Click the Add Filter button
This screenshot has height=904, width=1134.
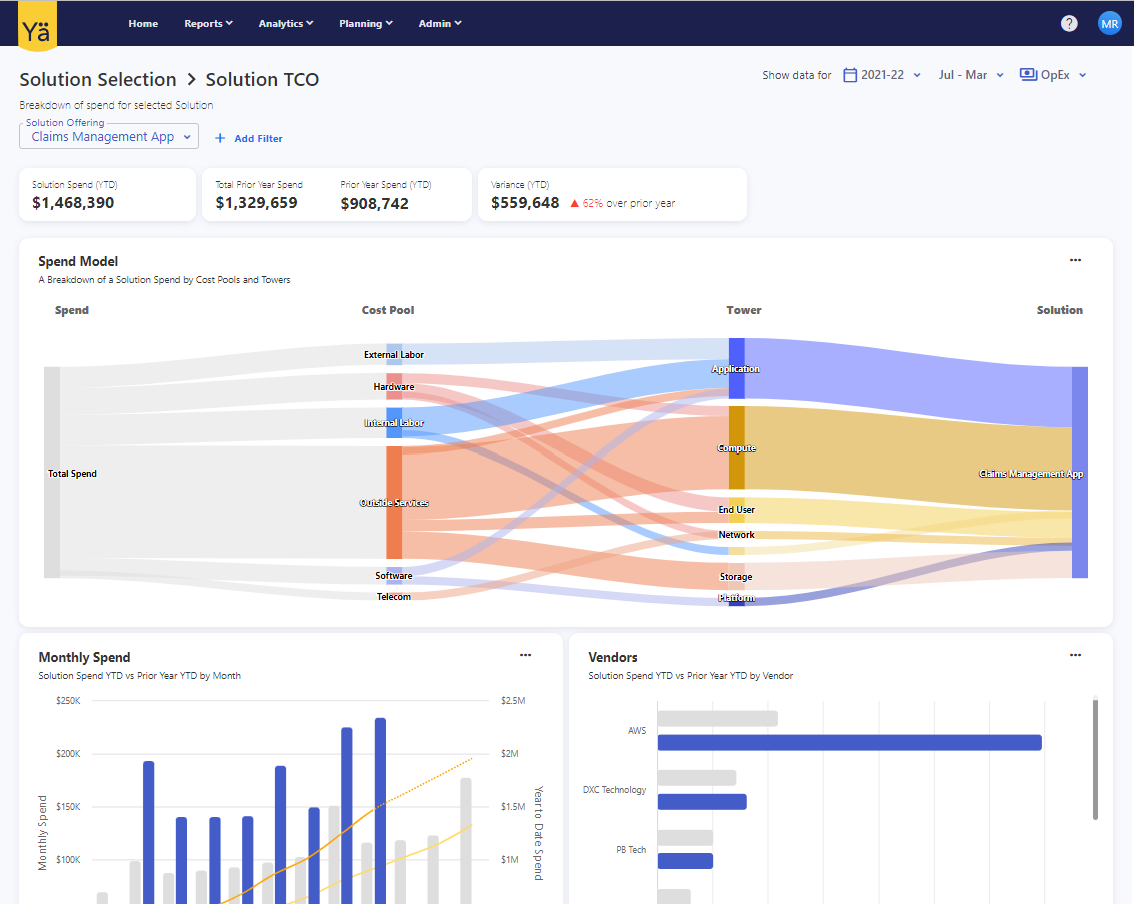pos(249,139)
